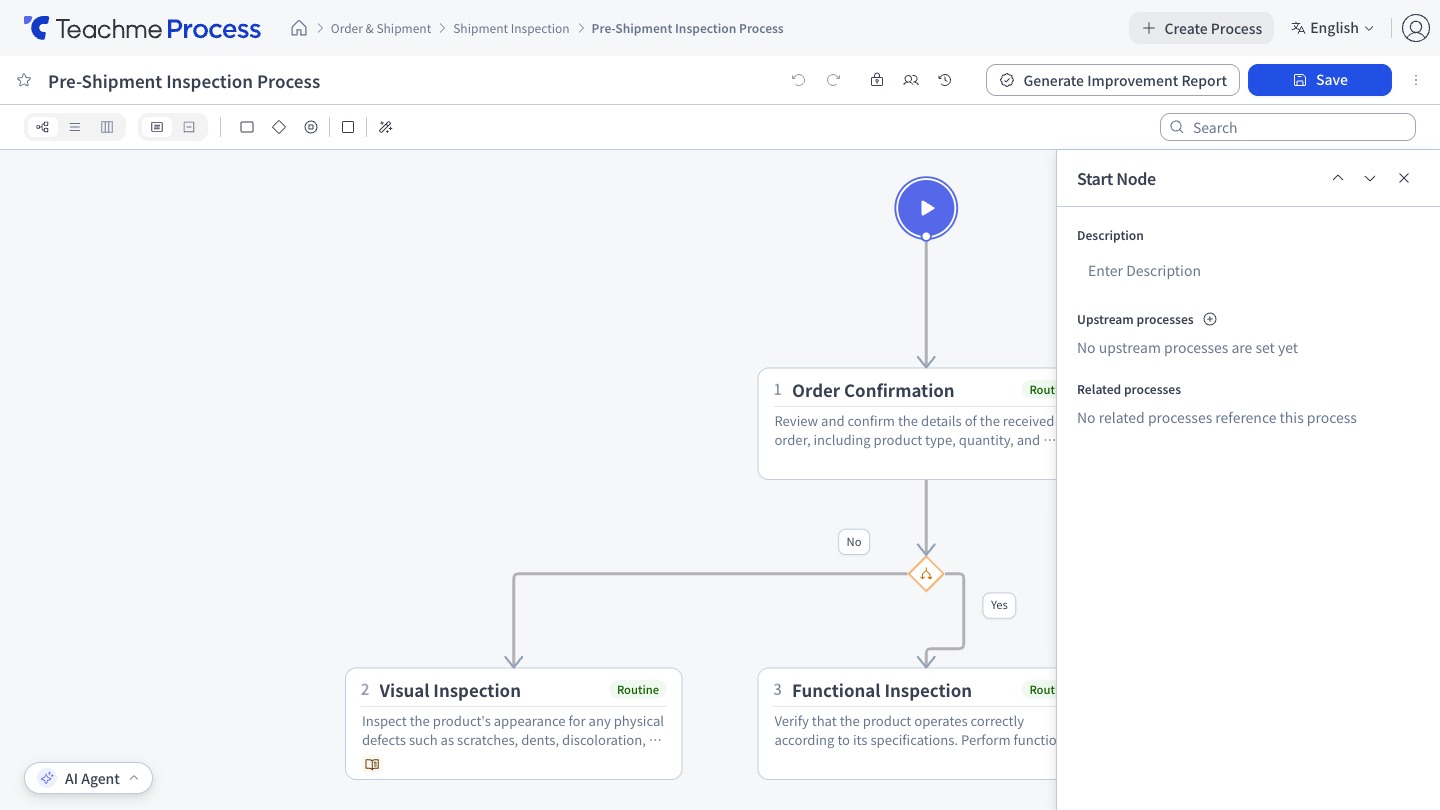
Task: Select the orange branch gateway diamond
Action: pyautogui.click(x=926, y=574)
